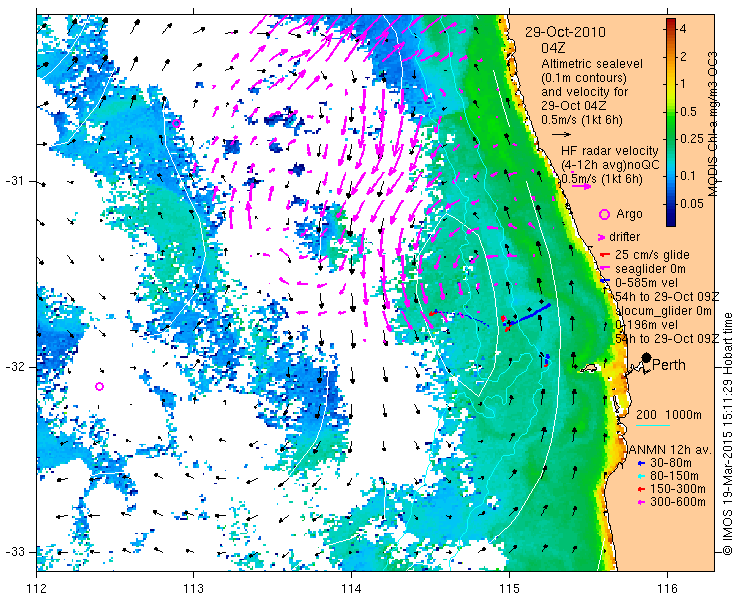Click Rottnest Island outline west of Perth

pyautogui.click(x=587, y=368)
